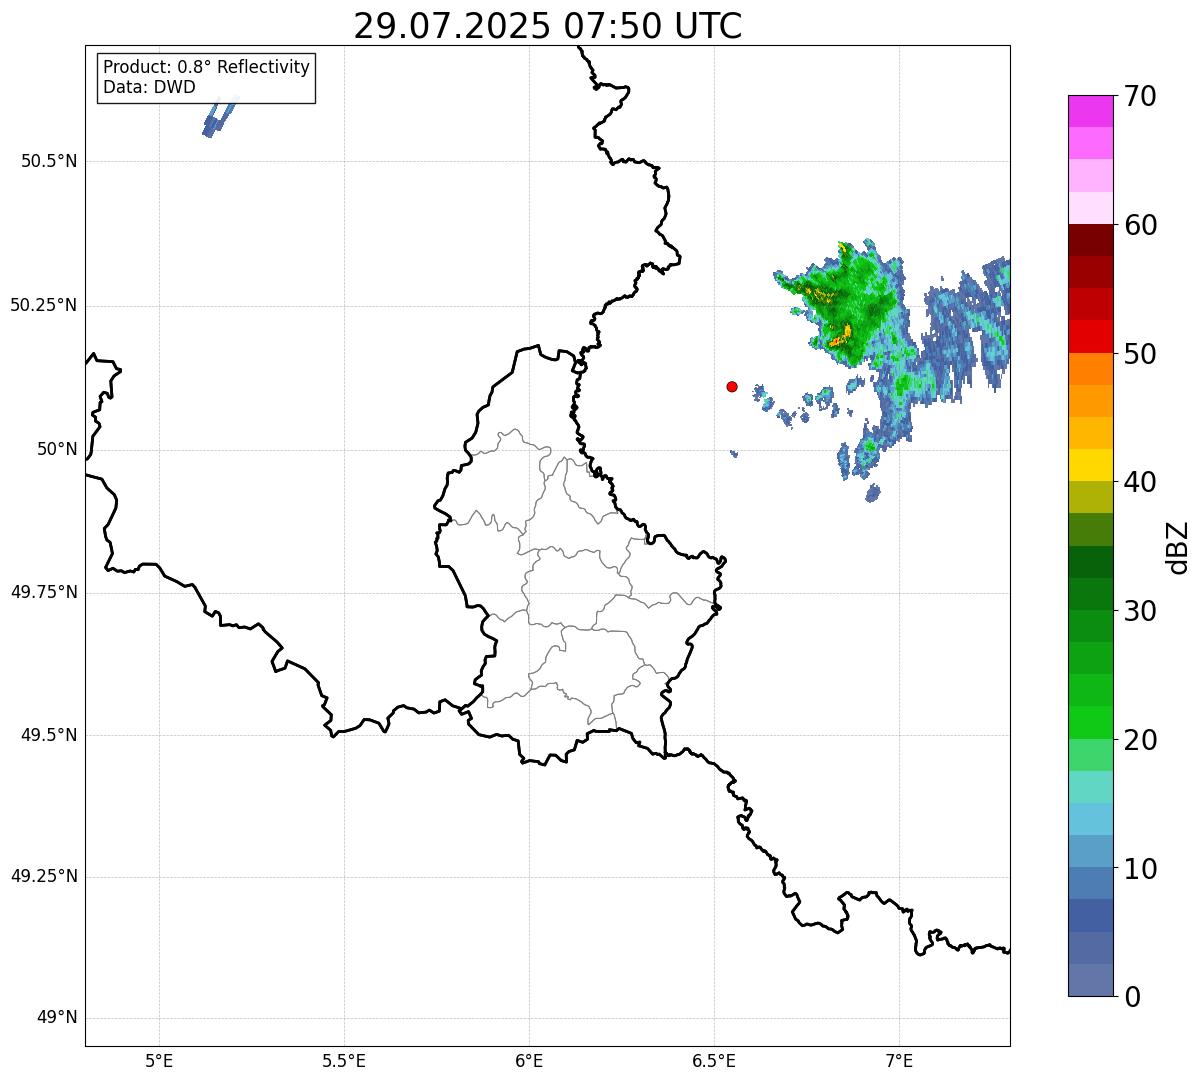Click the 7°E longitude label
This screenshot has height=1081, width=1202.
[x=899, y=1061]
